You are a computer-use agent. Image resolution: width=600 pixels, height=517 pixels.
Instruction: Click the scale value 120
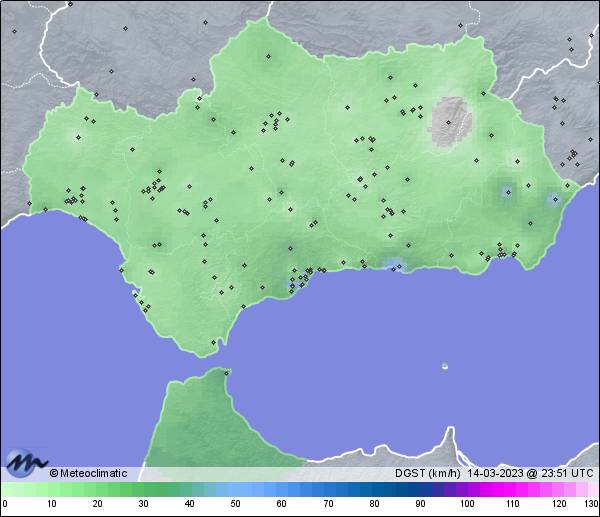pos(559,503)
